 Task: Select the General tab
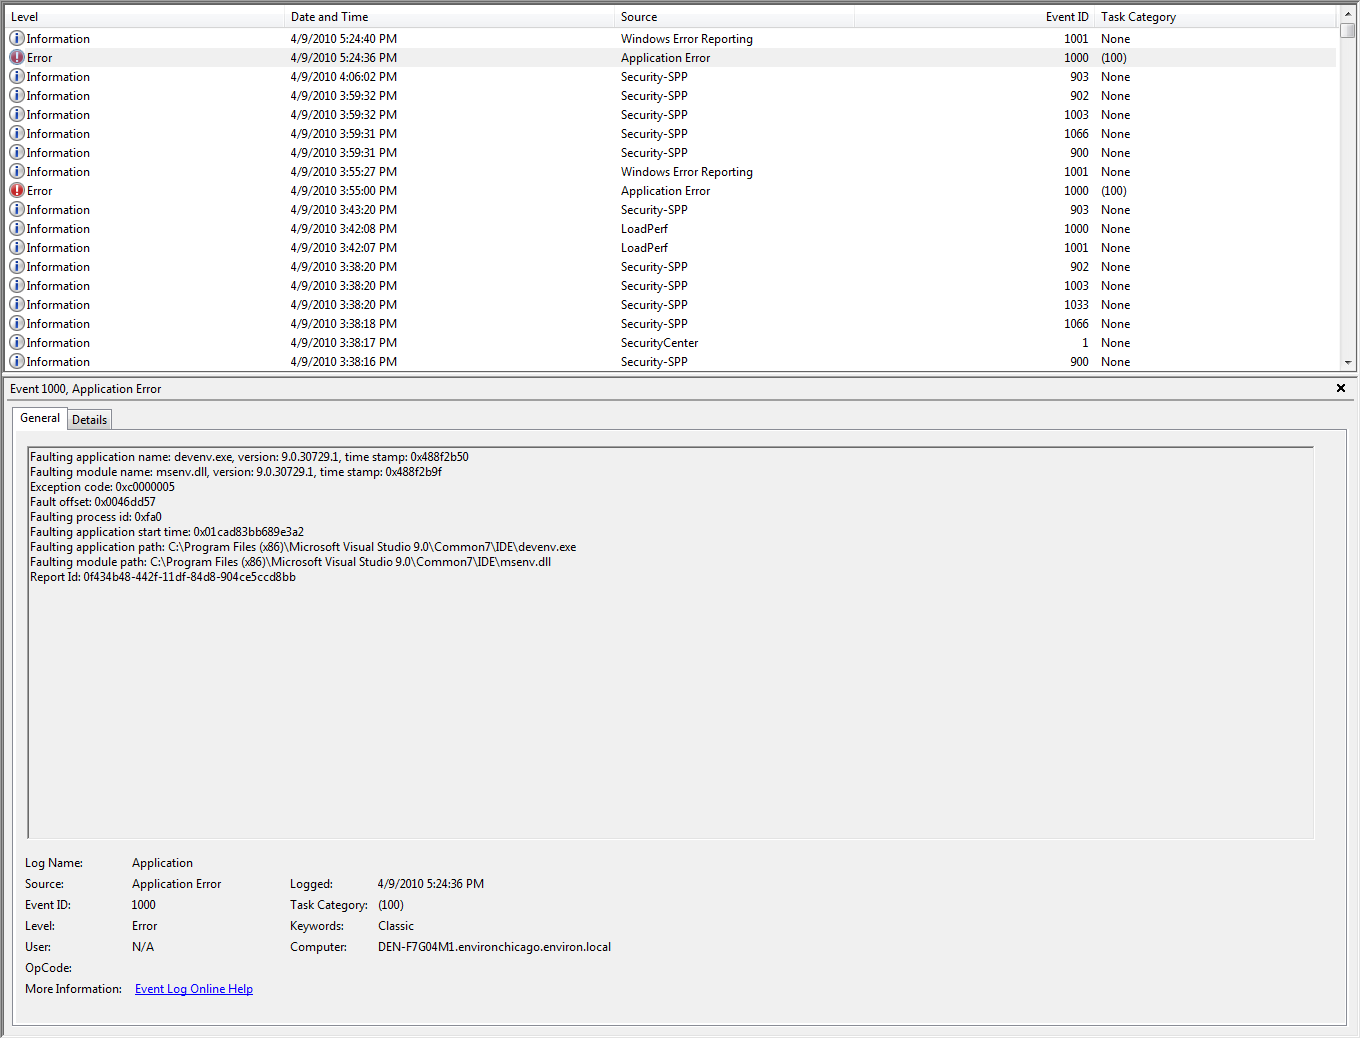(x=40, y=418)
